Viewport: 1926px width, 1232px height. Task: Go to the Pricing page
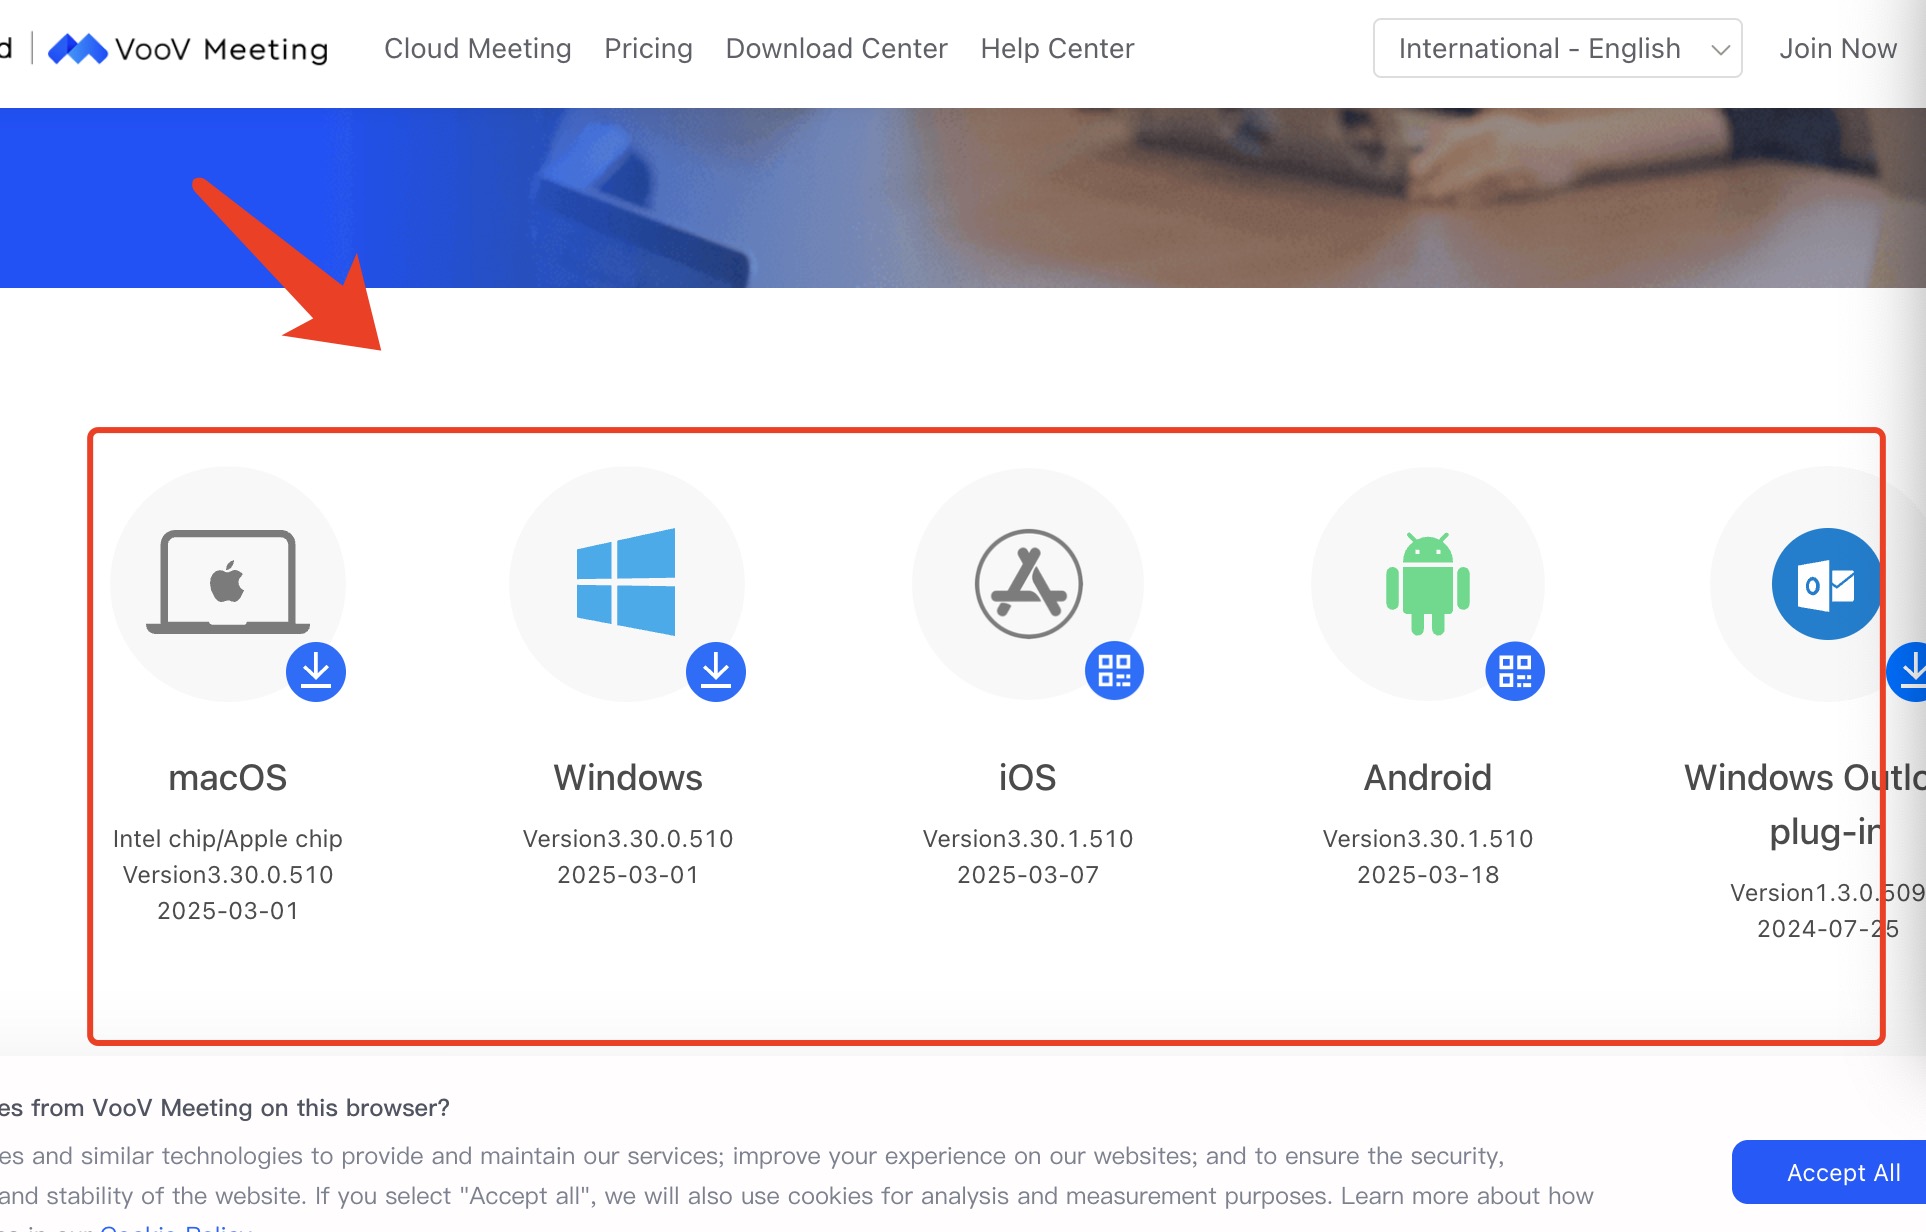pos(648,49)
